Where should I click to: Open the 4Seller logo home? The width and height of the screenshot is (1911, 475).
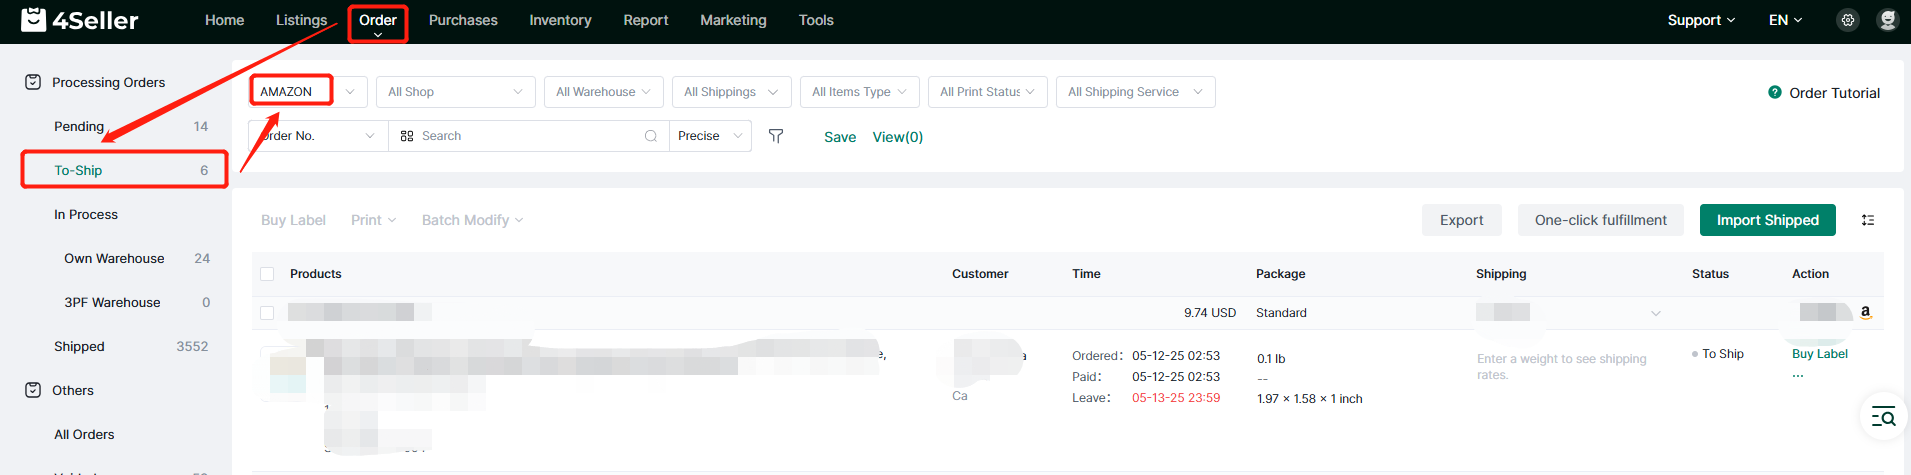pos(80,20)
